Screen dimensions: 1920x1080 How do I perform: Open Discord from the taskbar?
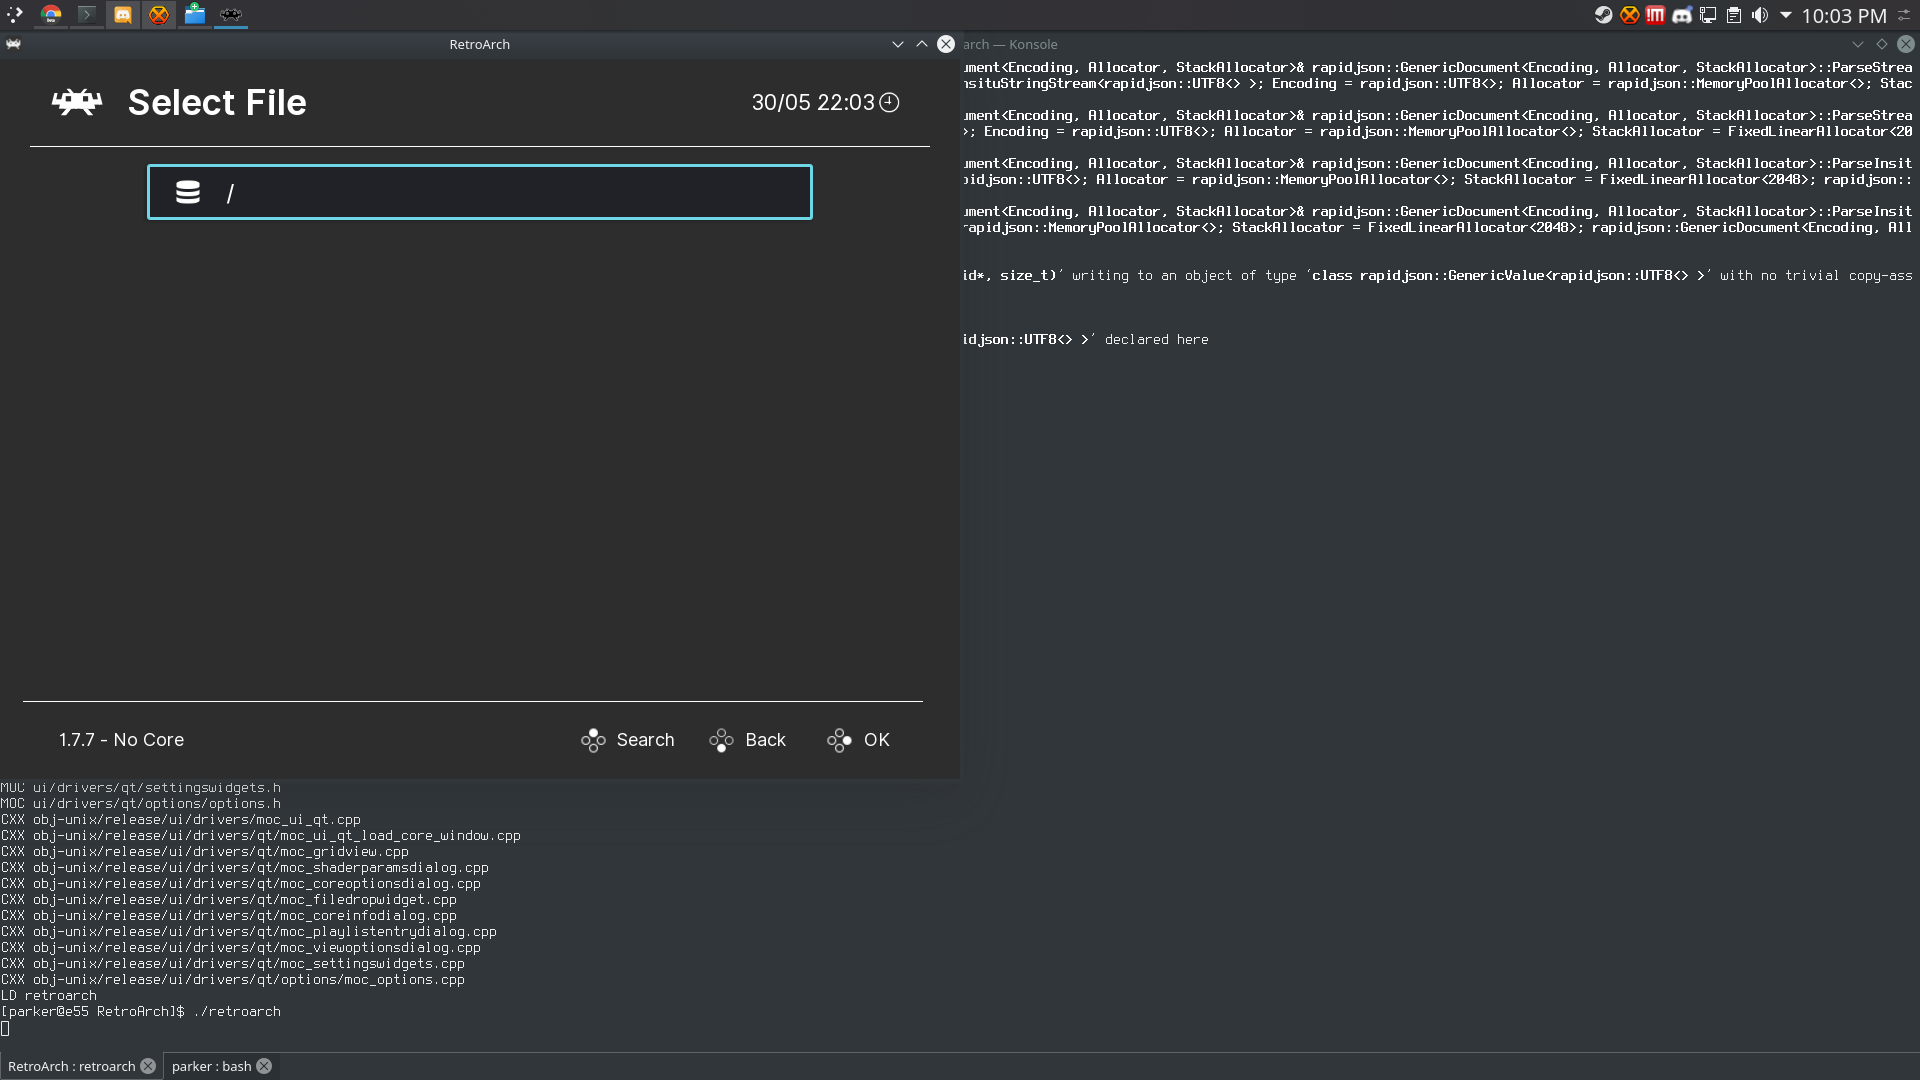(x=123, y=15)
